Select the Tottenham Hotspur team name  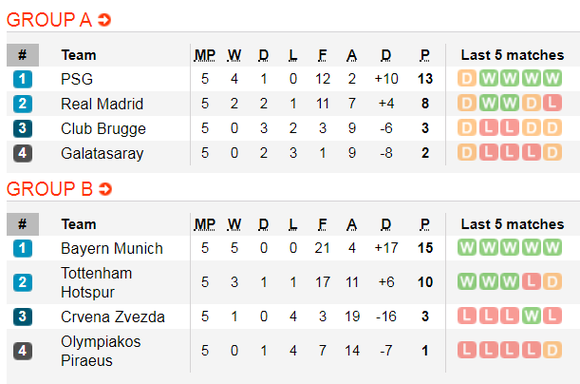pos(96,283)
